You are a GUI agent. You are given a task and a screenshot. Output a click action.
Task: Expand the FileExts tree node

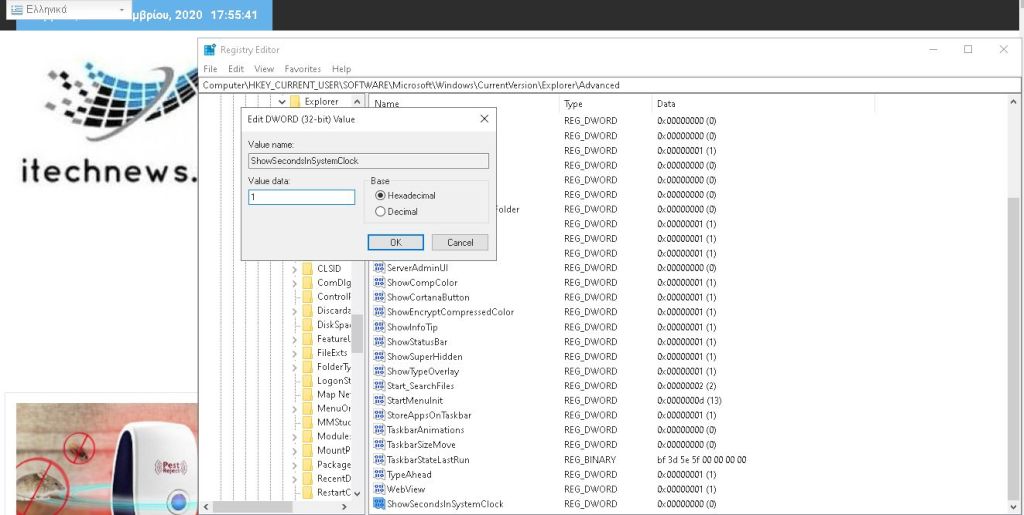click(x=295, y=352)
